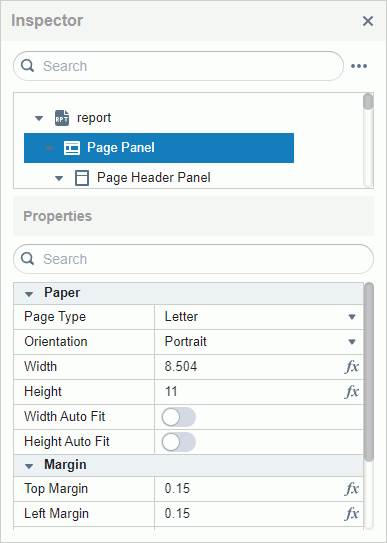Image resolution: width=387 pixels, height=543 pixels.
Task: Select the report tree item
Action: (94, 118)
